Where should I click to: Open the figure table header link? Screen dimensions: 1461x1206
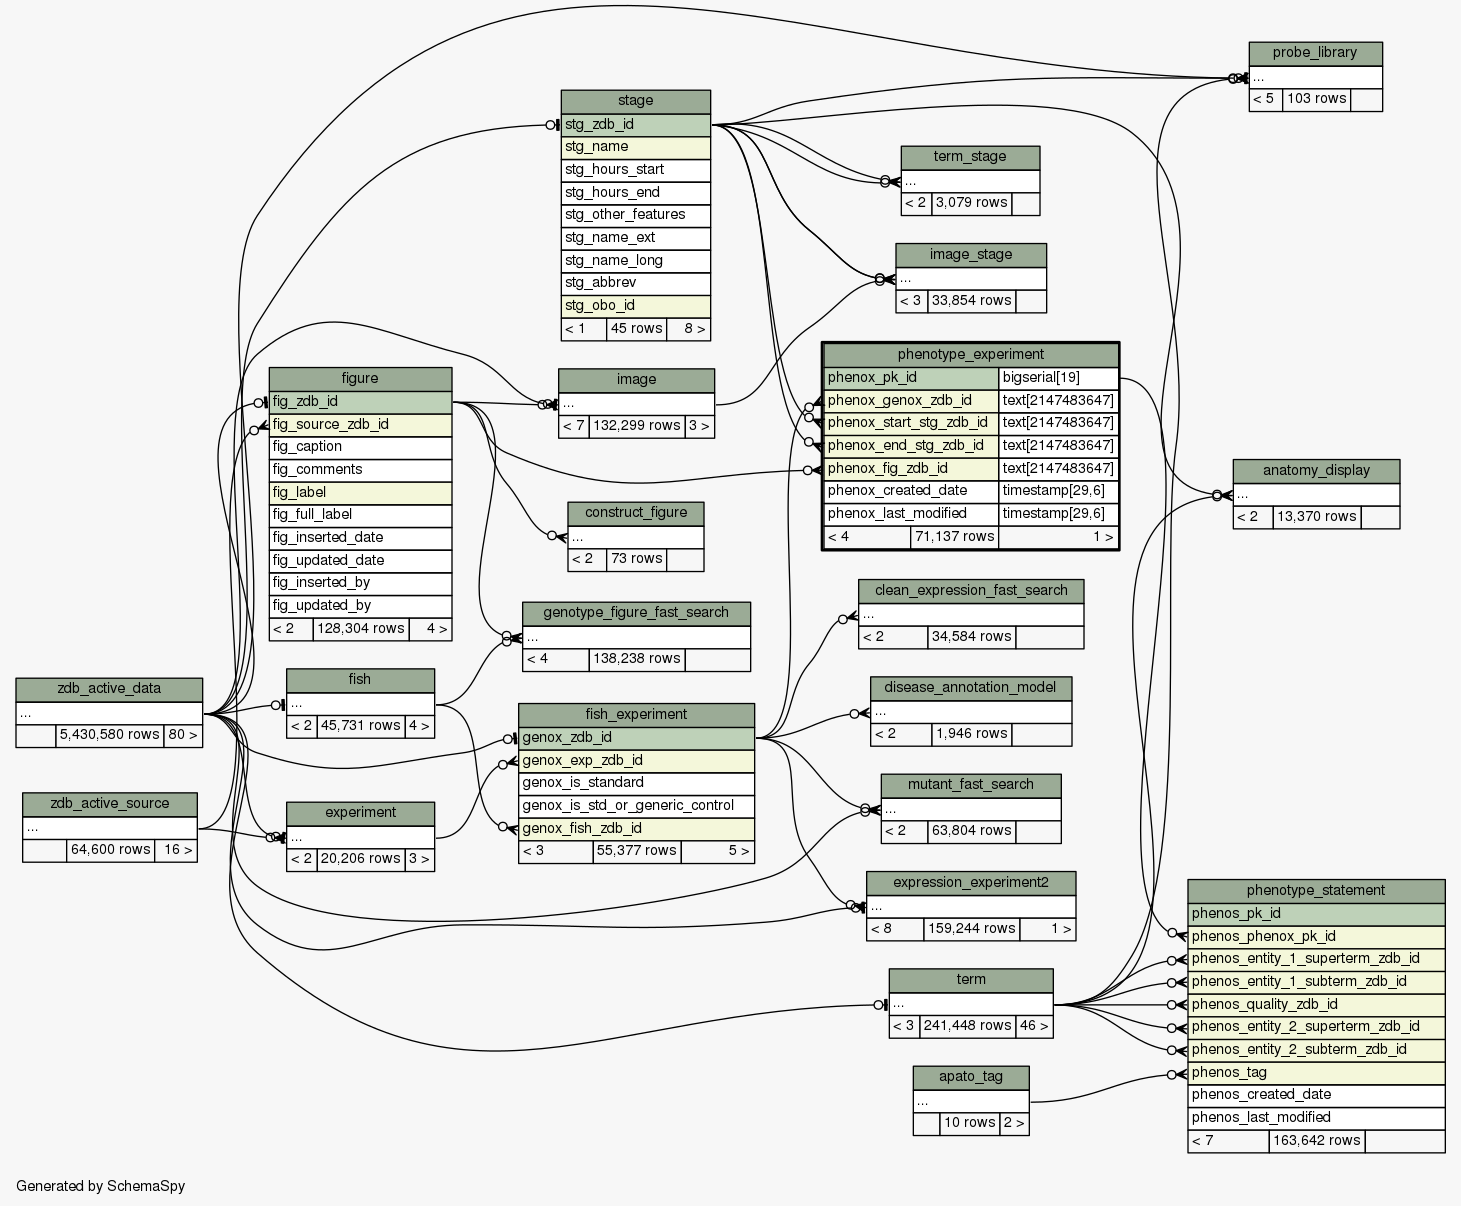(360, 378)
